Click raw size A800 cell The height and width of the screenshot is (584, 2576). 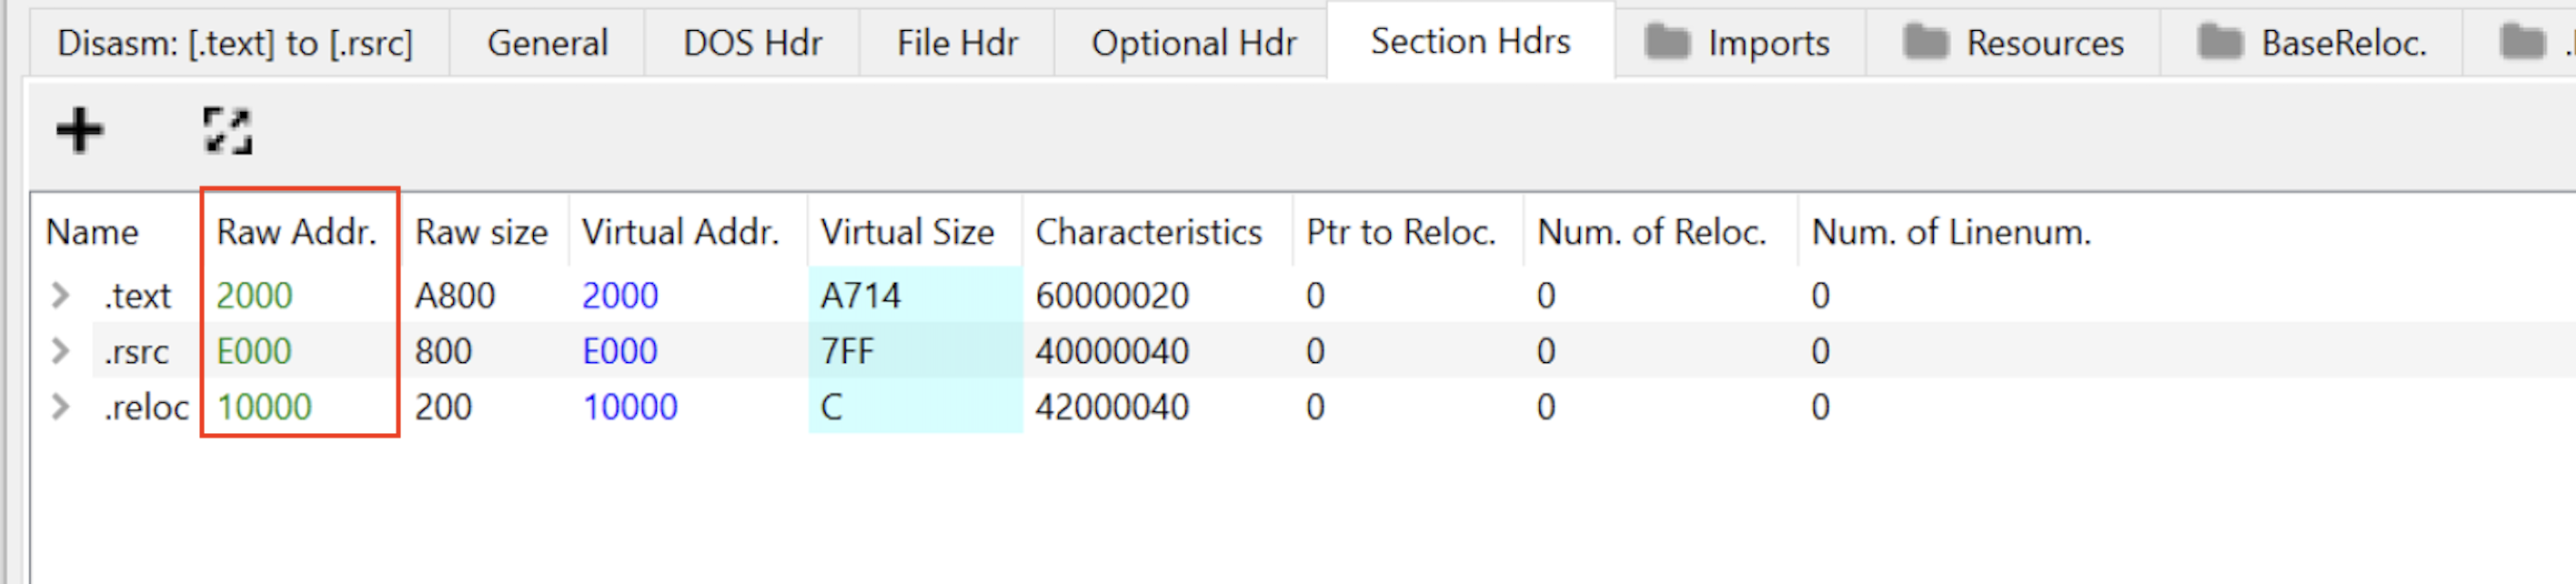point(455,296)
